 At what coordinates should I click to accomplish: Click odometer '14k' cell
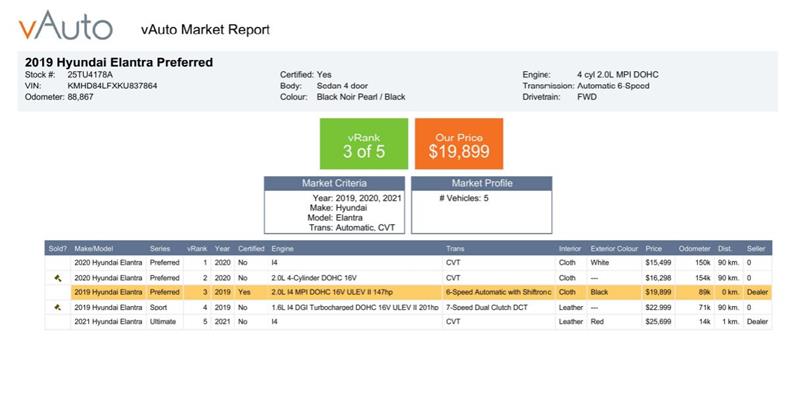(705, 322)
